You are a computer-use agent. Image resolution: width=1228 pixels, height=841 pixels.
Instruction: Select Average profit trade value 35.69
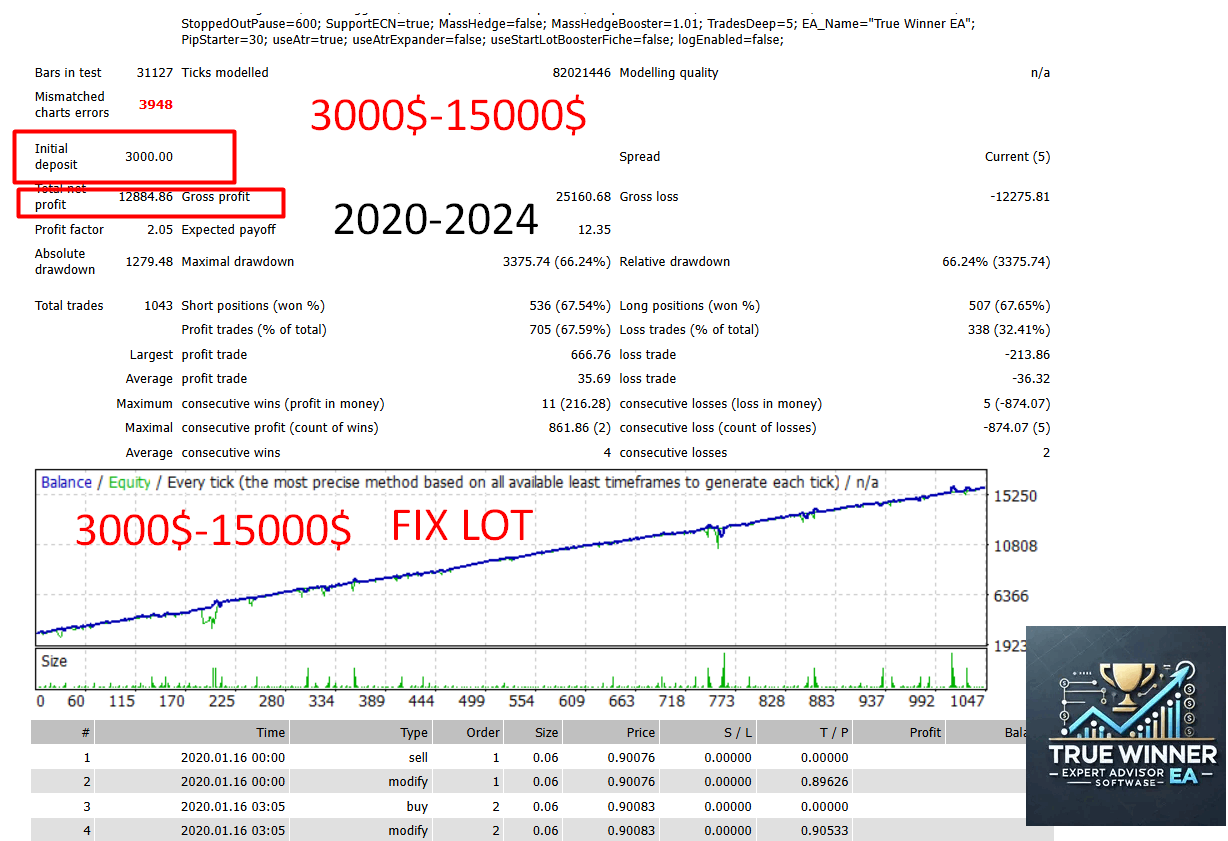click(x=594, y=379)
